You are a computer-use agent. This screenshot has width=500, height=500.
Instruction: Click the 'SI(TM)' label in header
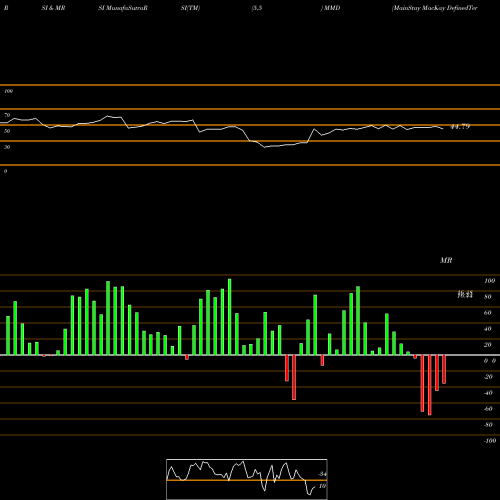pos(190,8)
